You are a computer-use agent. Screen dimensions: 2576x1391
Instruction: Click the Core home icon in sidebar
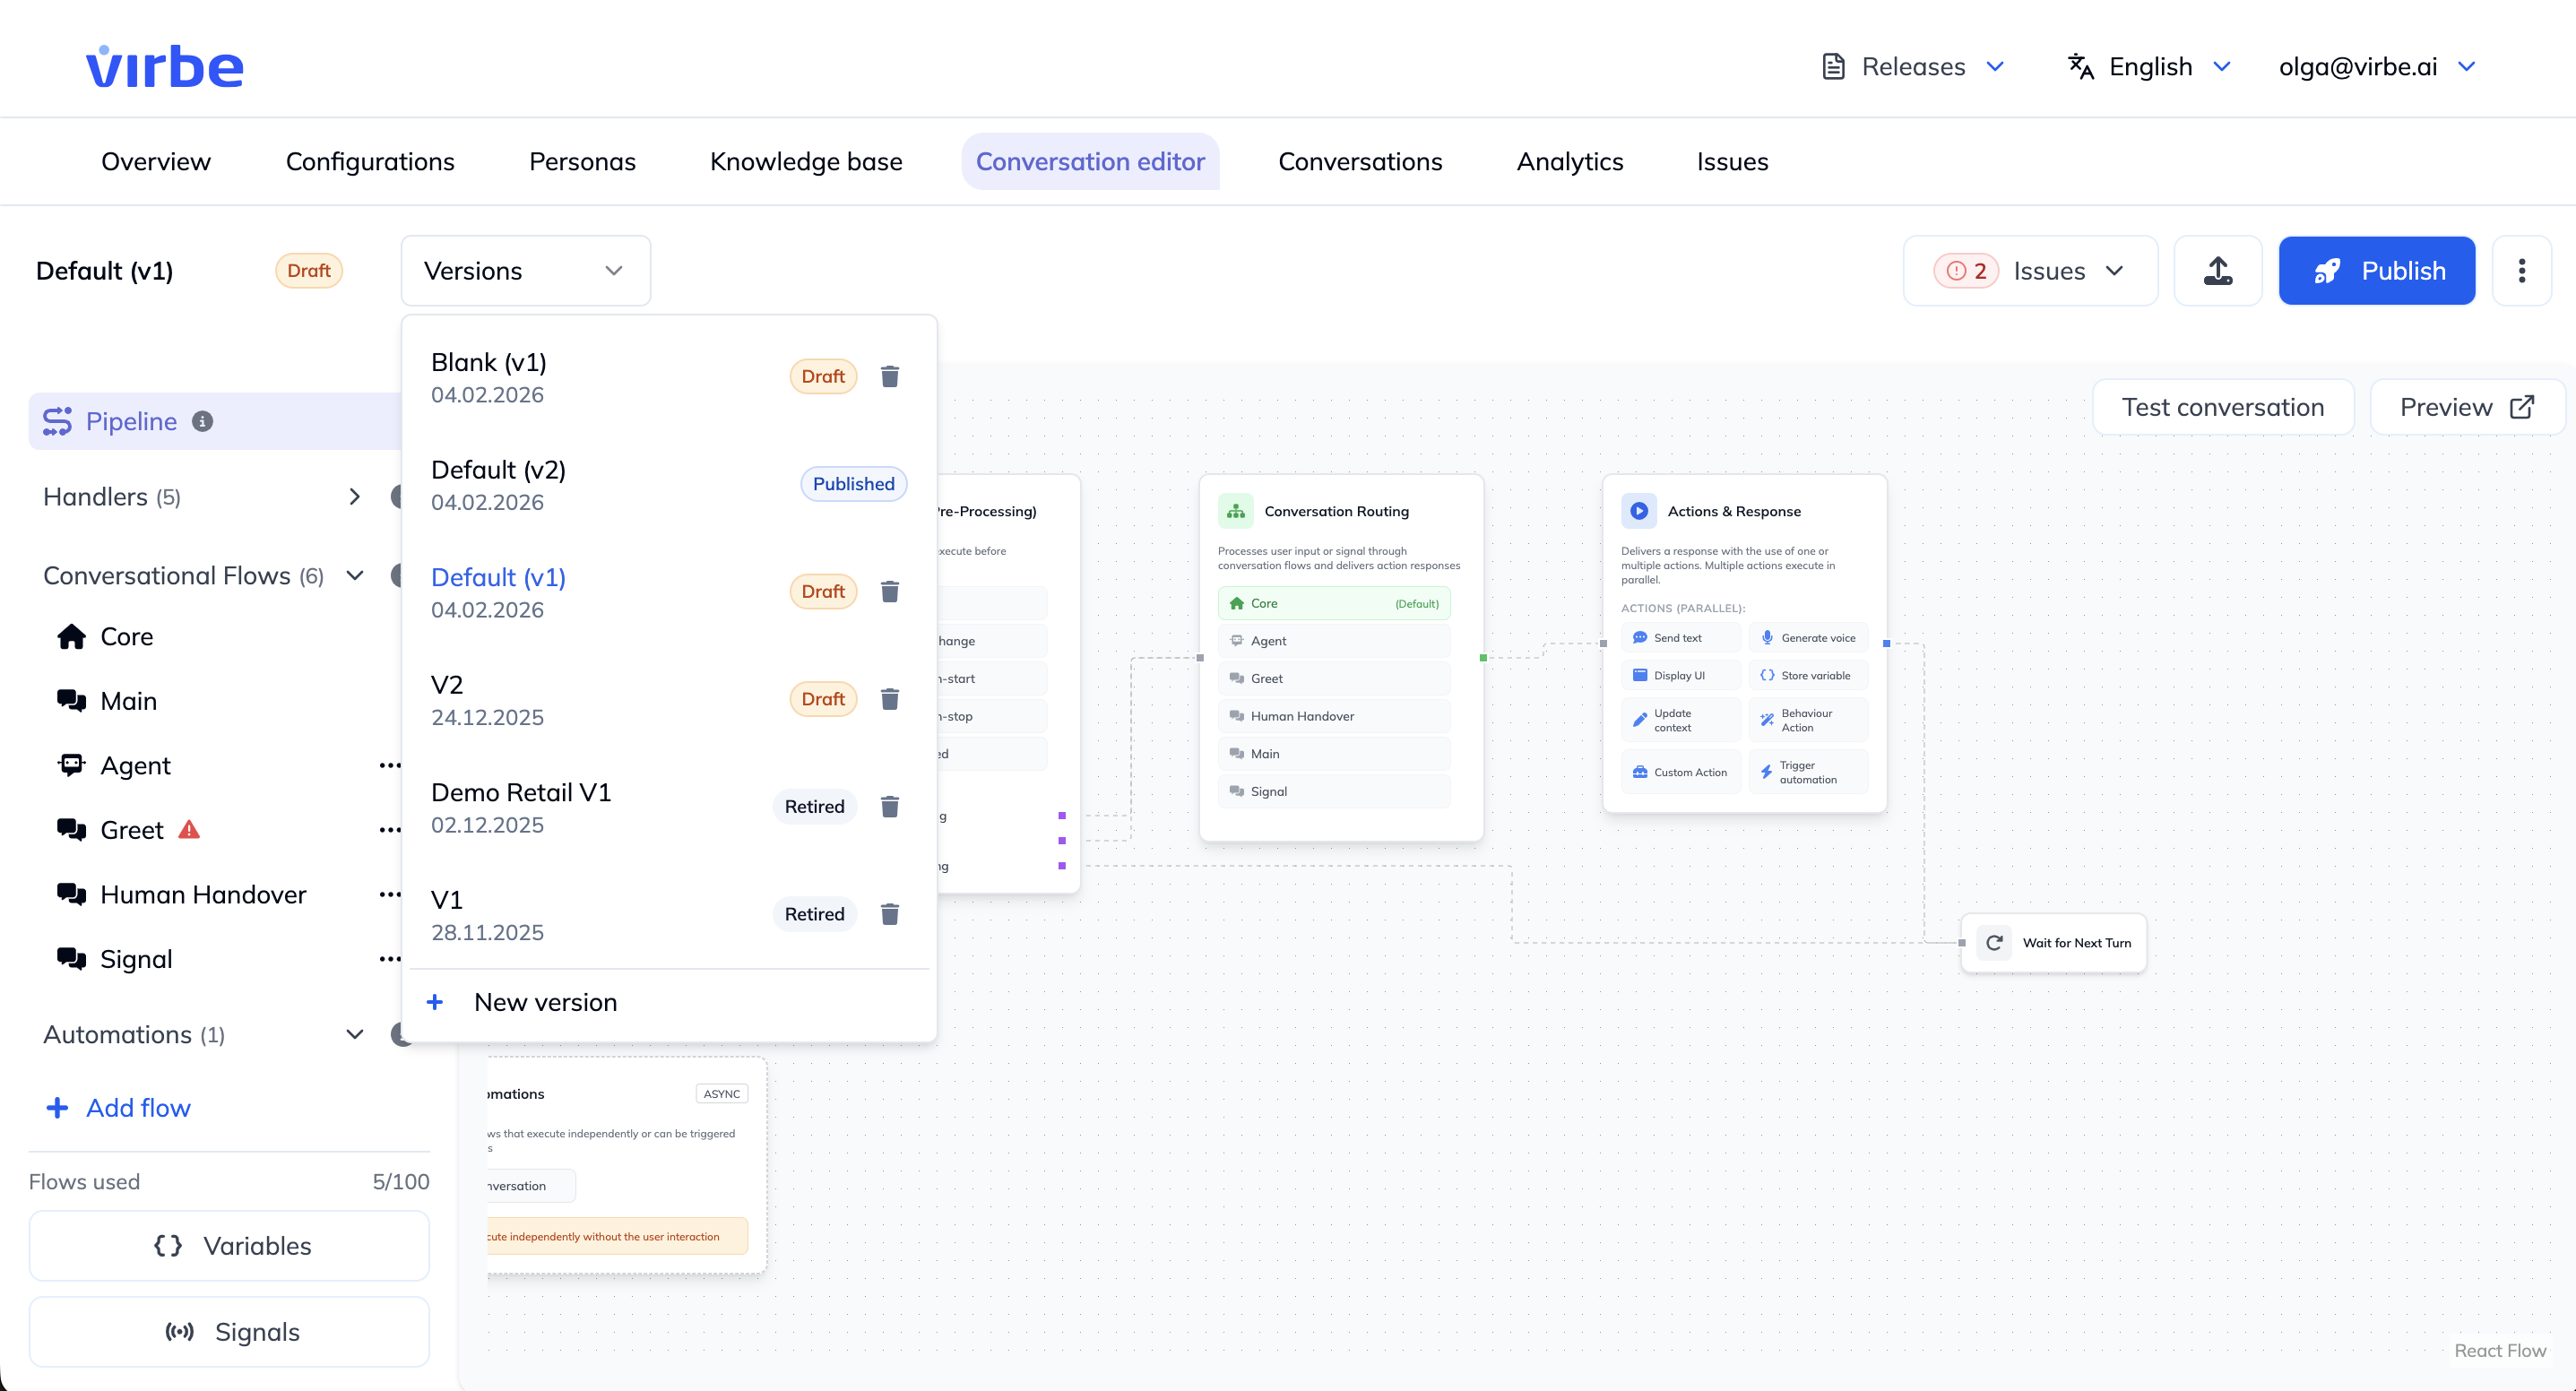[71, 637]
